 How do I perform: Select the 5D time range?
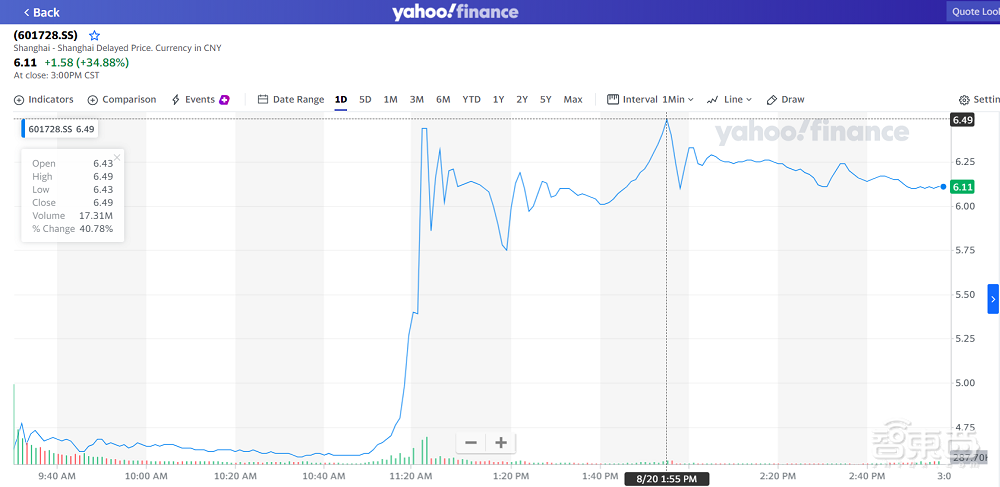(365, 100)
